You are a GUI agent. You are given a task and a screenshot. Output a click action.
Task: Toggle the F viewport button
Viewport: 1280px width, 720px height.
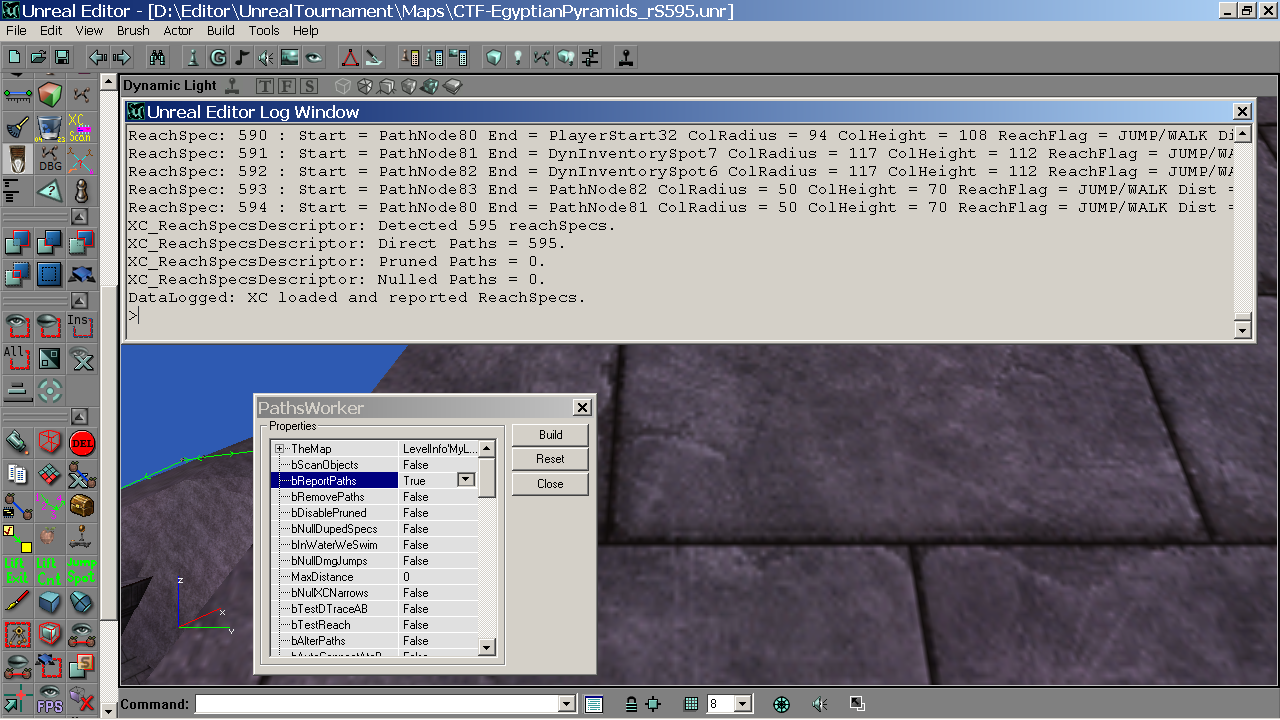(x=287, y=86)
